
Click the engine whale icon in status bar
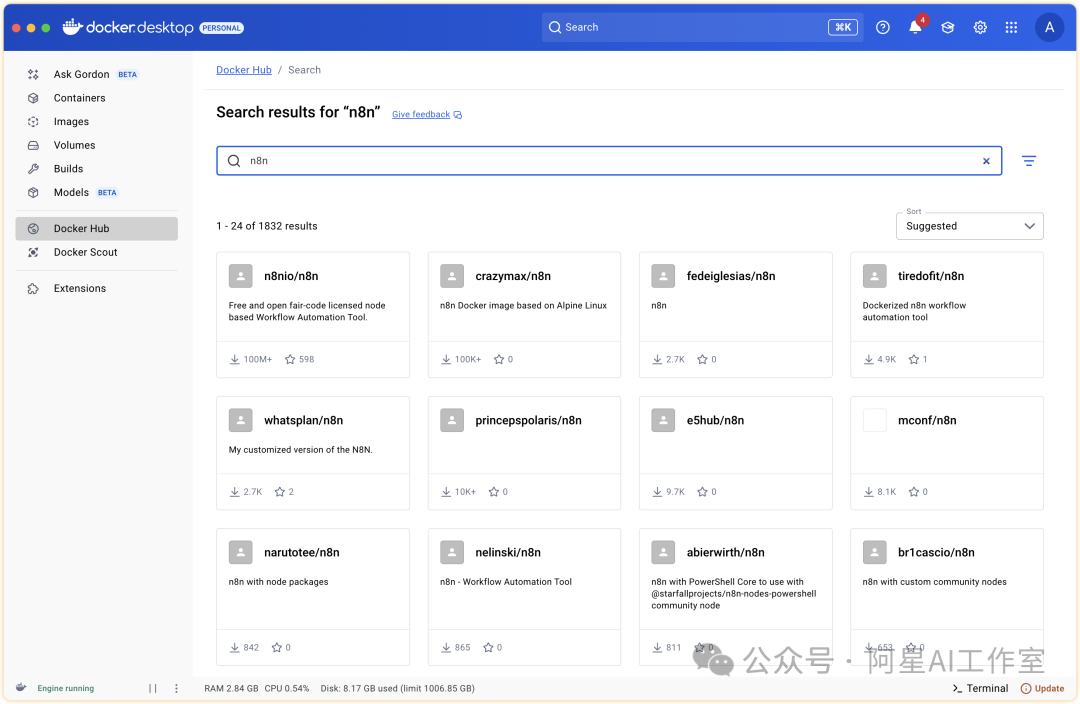pyautogui.click(x=21, y=687)
